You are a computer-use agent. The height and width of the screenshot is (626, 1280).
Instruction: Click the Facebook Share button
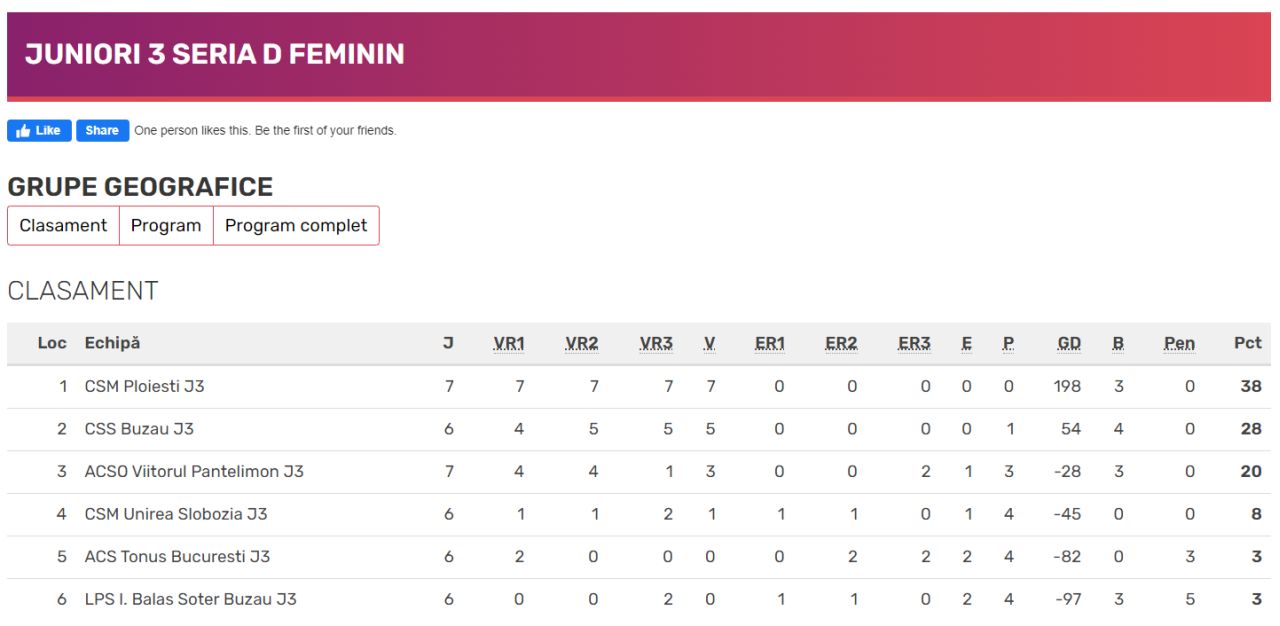(x=102, y=131)
